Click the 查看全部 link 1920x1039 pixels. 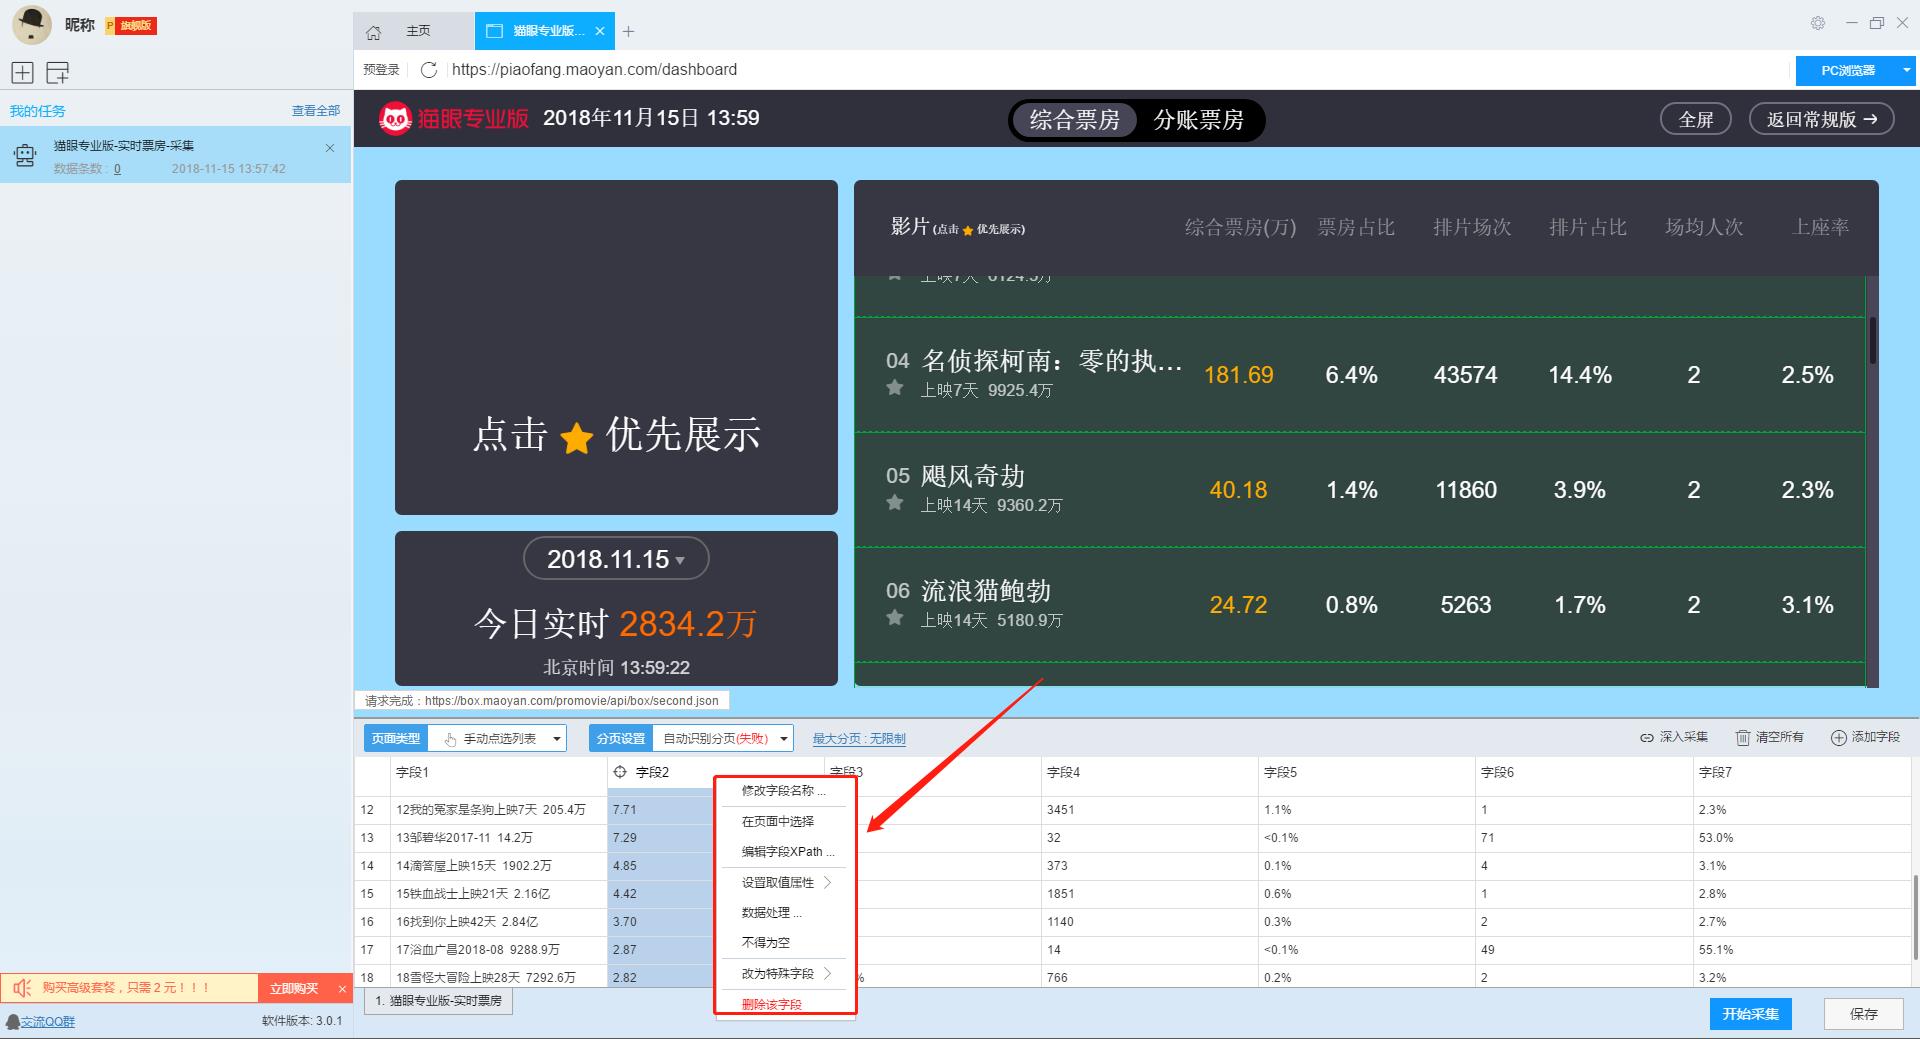pos(316,111)
